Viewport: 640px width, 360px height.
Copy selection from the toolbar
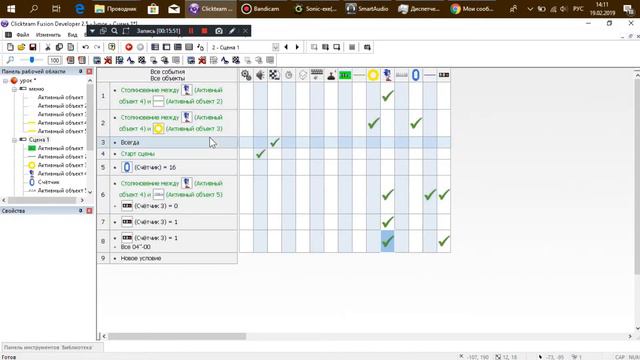click(x=59, y=47)
